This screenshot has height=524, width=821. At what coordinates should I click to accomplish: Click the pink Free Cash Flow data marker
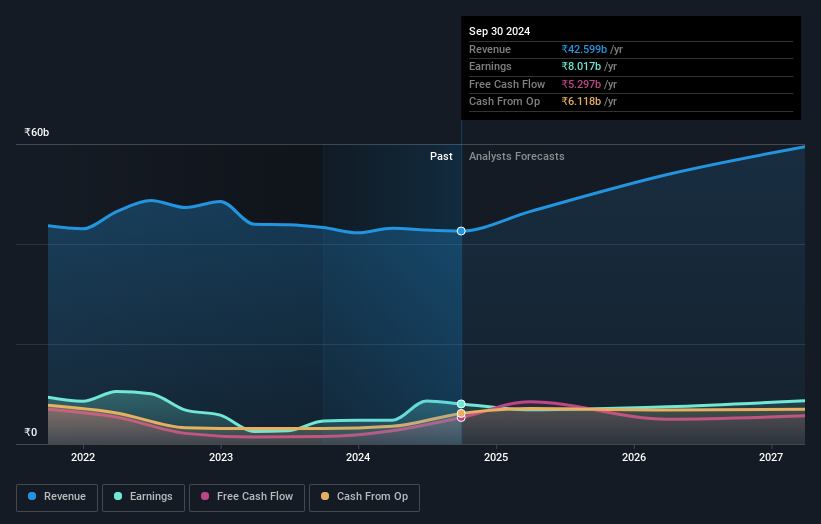point(461,418)
